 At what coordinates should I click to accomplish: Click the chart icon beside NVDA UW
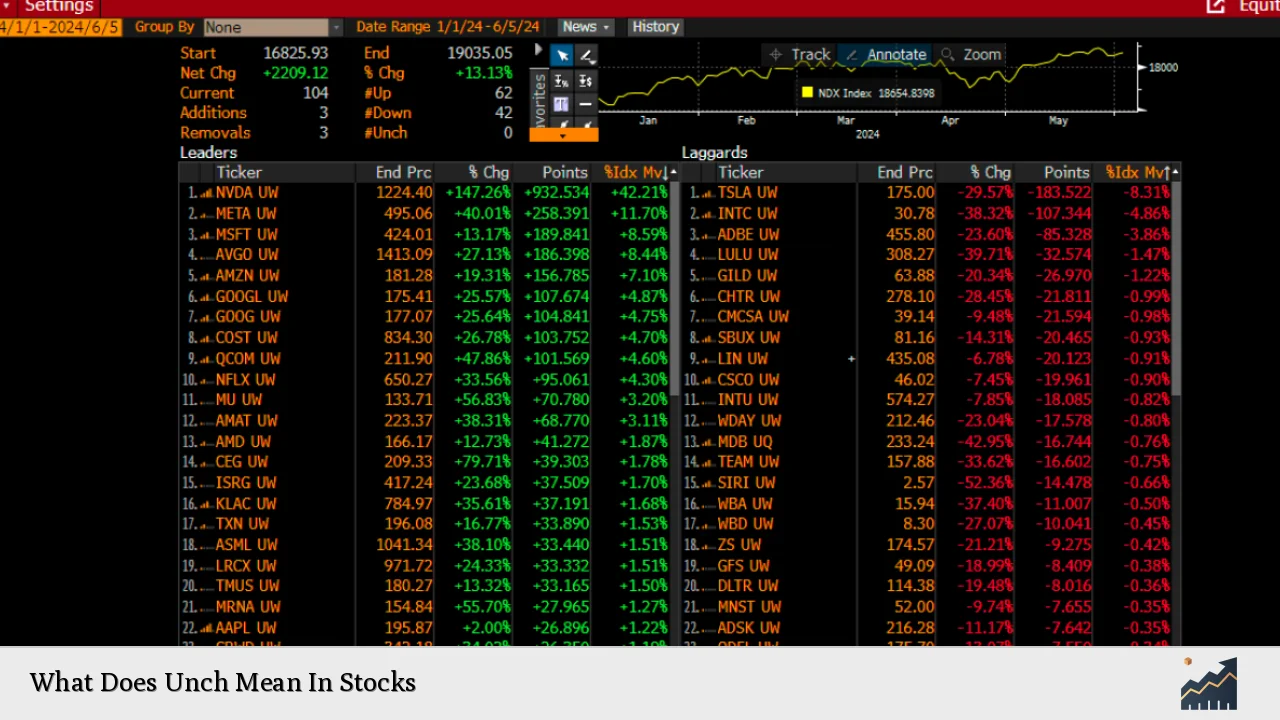pos(206,193)
